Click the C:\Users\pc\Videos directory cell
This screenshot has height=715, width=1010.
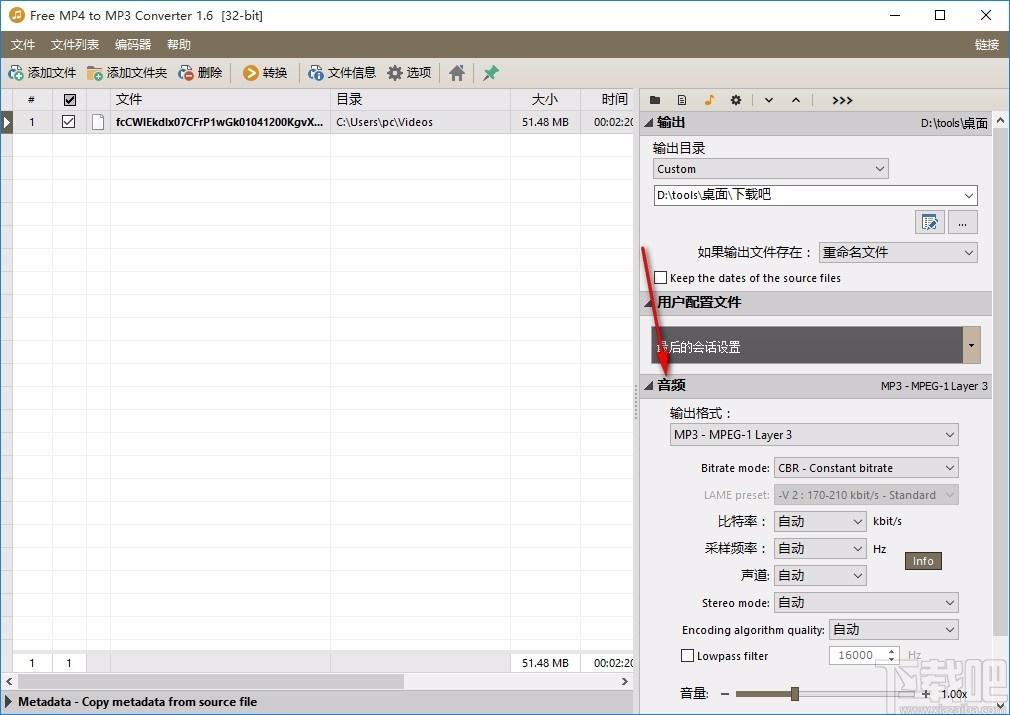click(x=420, y=122)
